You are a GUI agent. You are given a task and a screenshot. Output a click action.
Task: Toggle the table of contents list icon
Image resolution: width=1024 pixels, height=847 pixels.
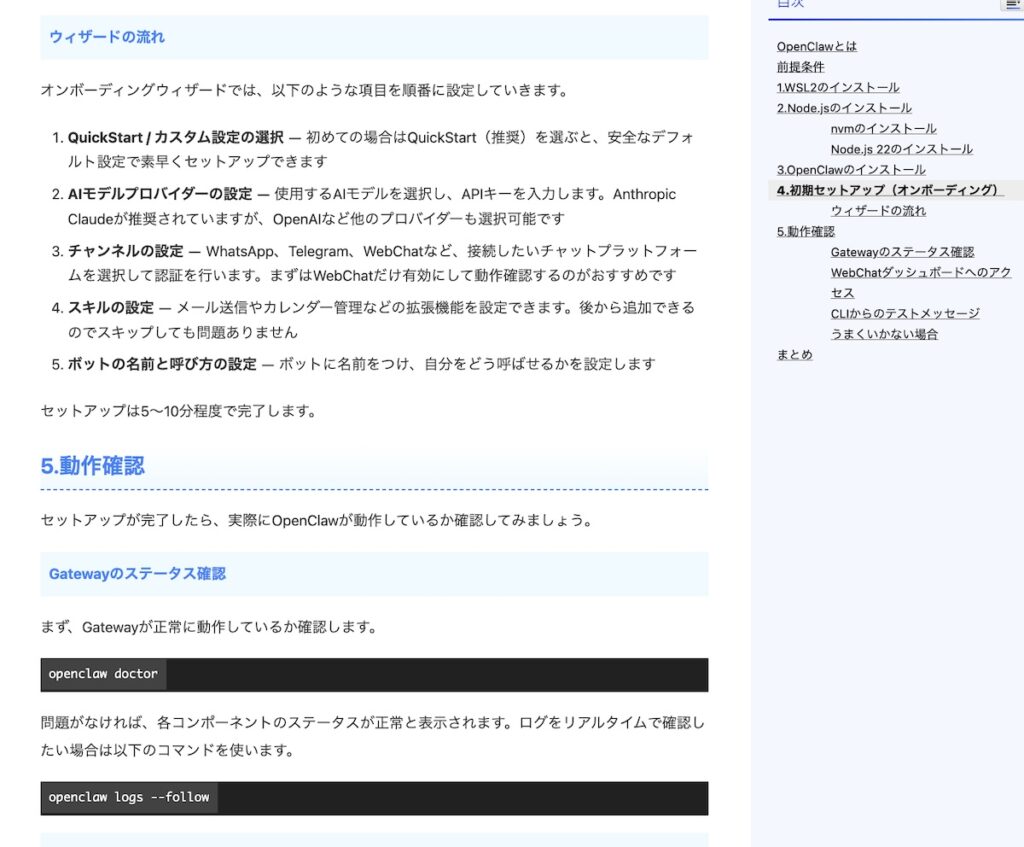click(x=1012, y=4)
